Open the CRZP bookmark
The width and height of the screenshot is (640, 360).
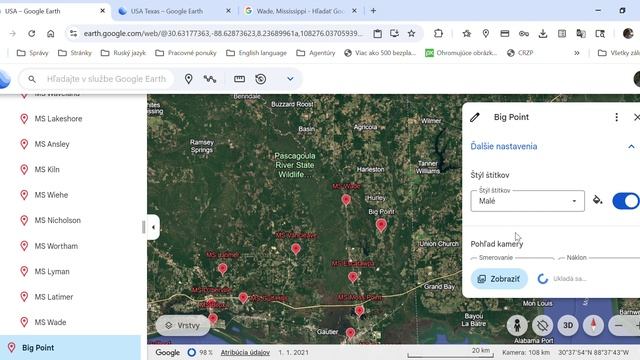pos(520,53)
